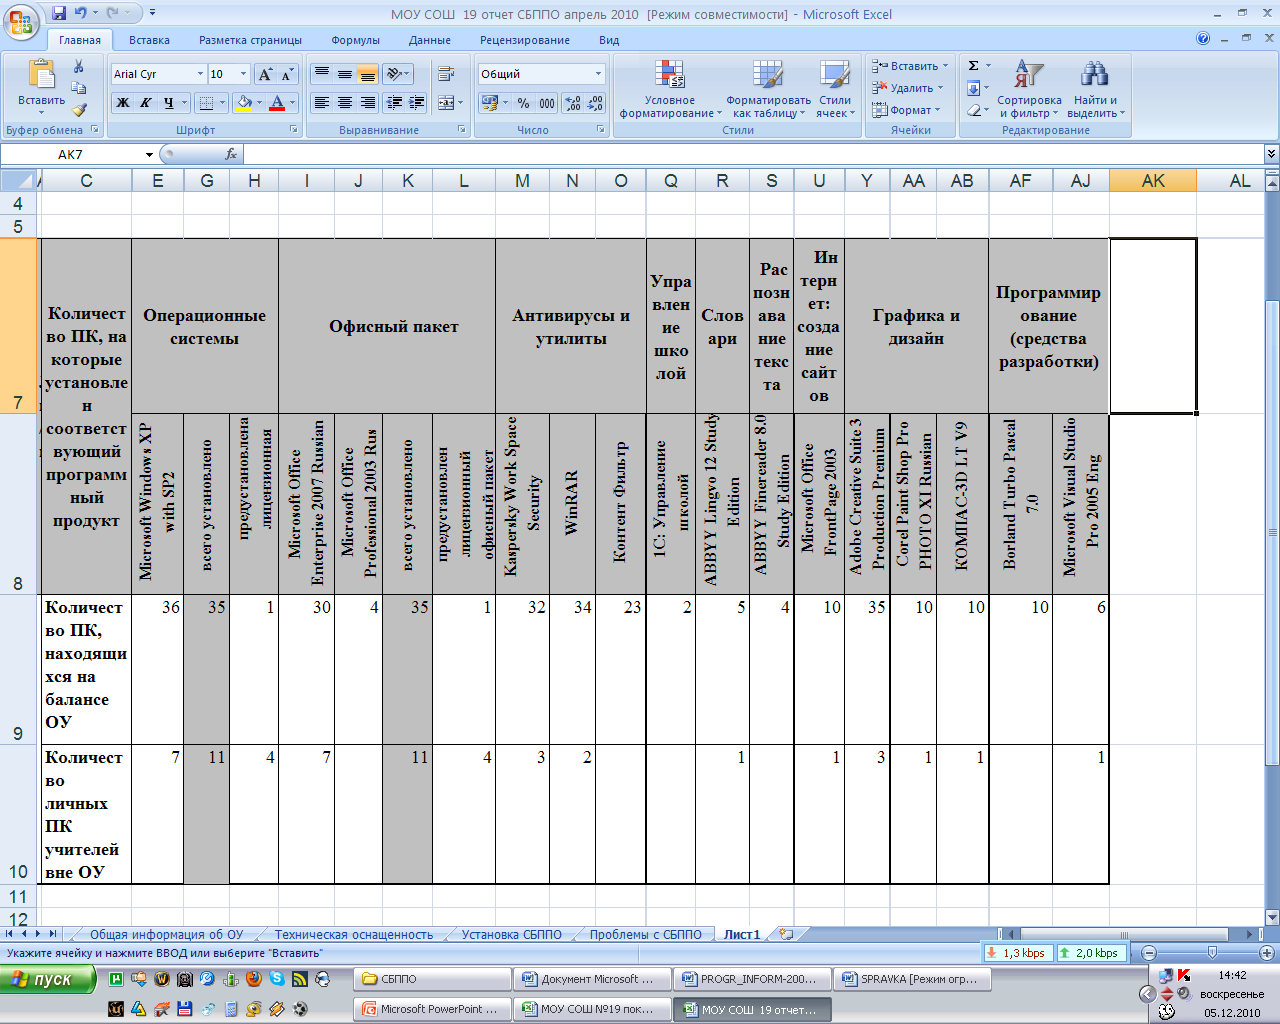Switch to Данные ribbon tab

pos(429,40)
